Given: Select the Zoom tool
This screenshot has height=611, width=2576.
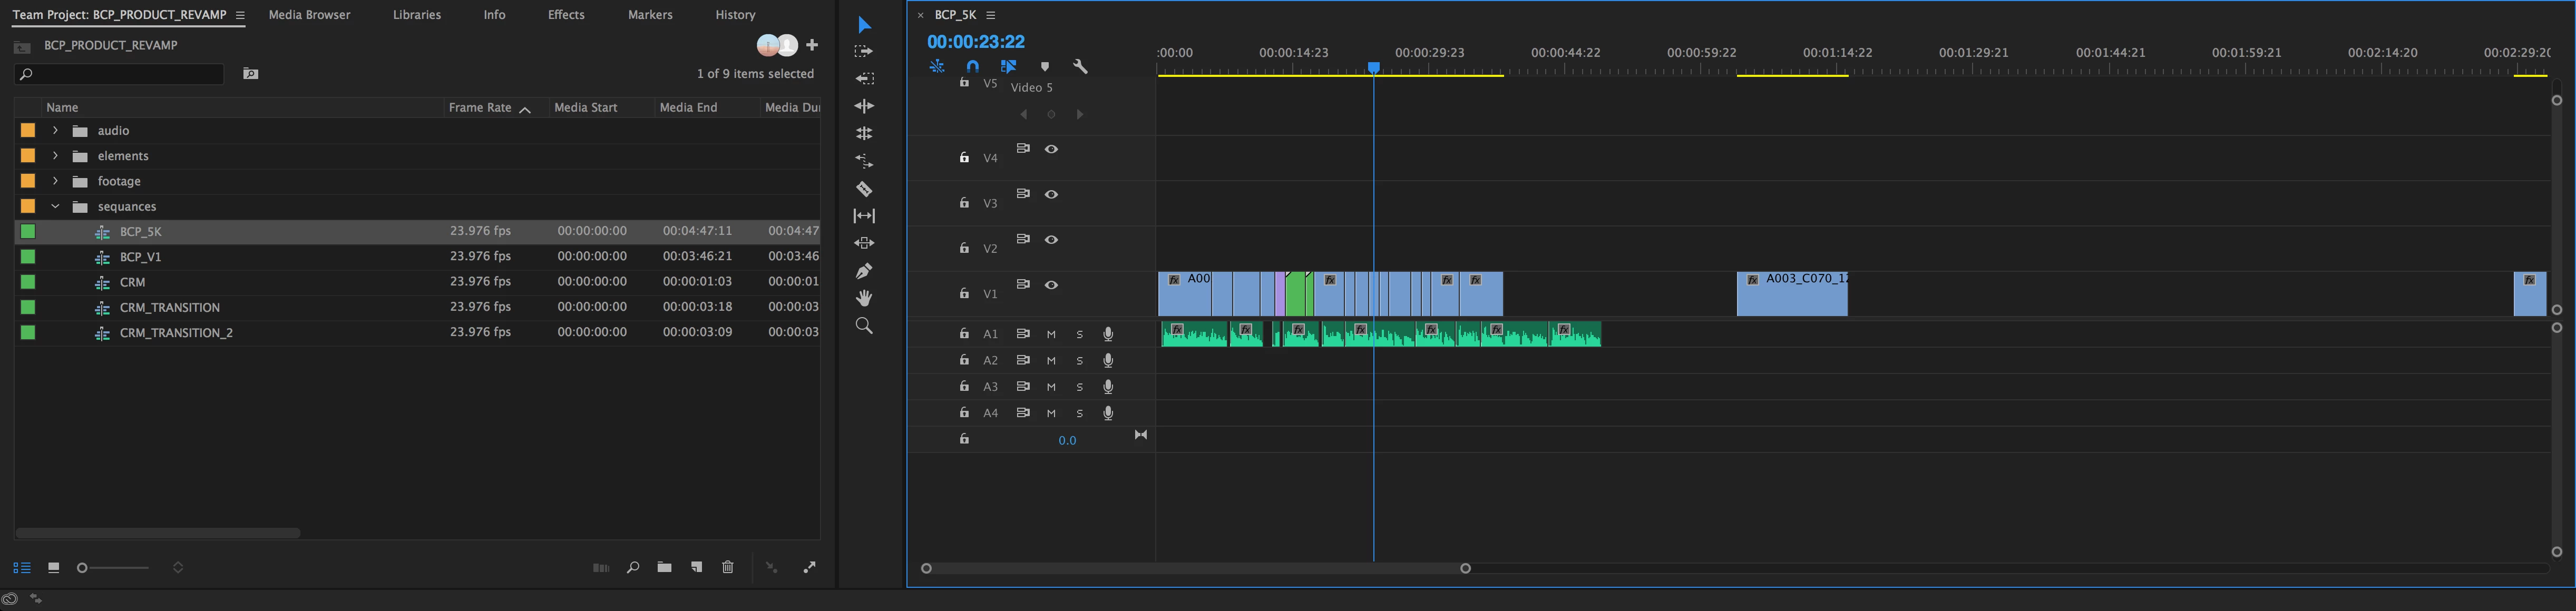Looking at the screenshot, I should [864, 326].
